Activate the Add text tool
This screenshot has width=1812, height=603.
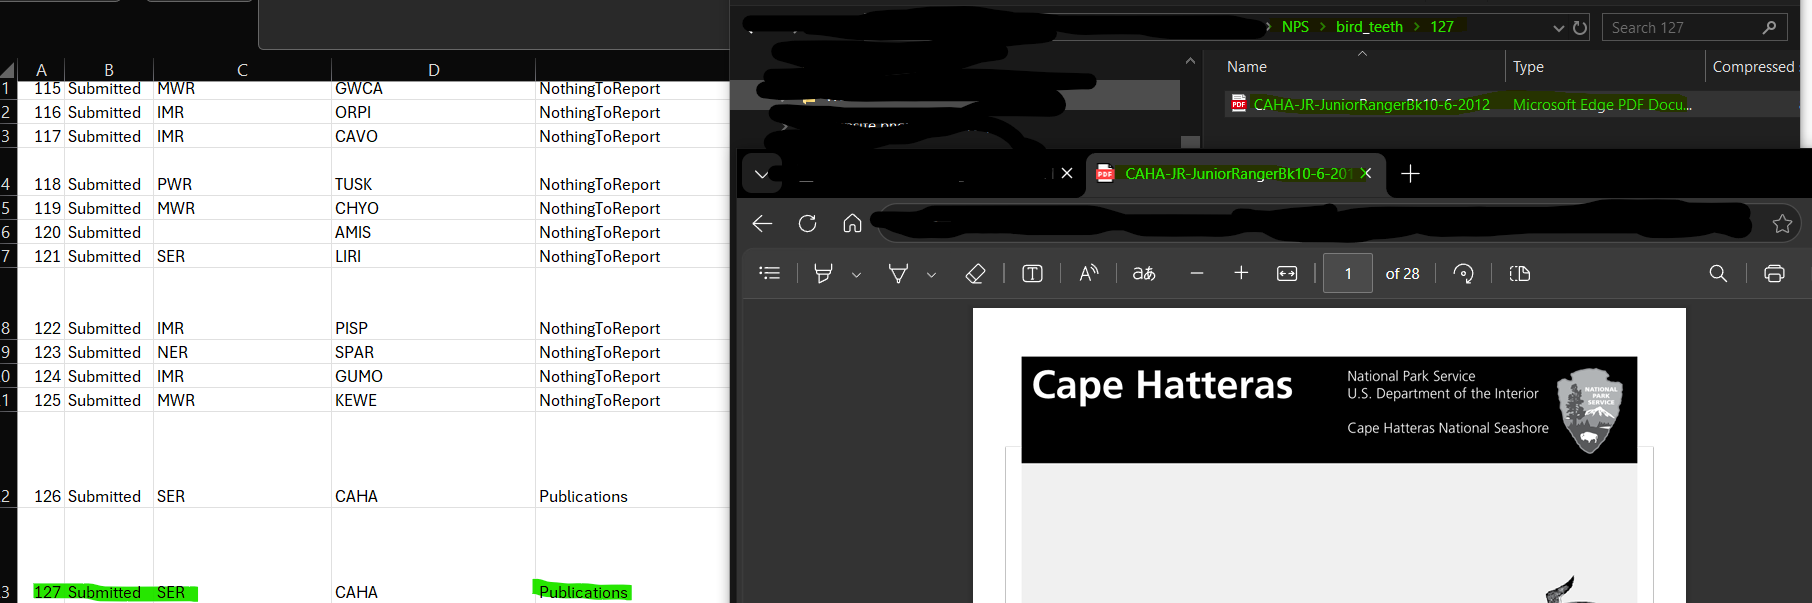point(1033,273)
